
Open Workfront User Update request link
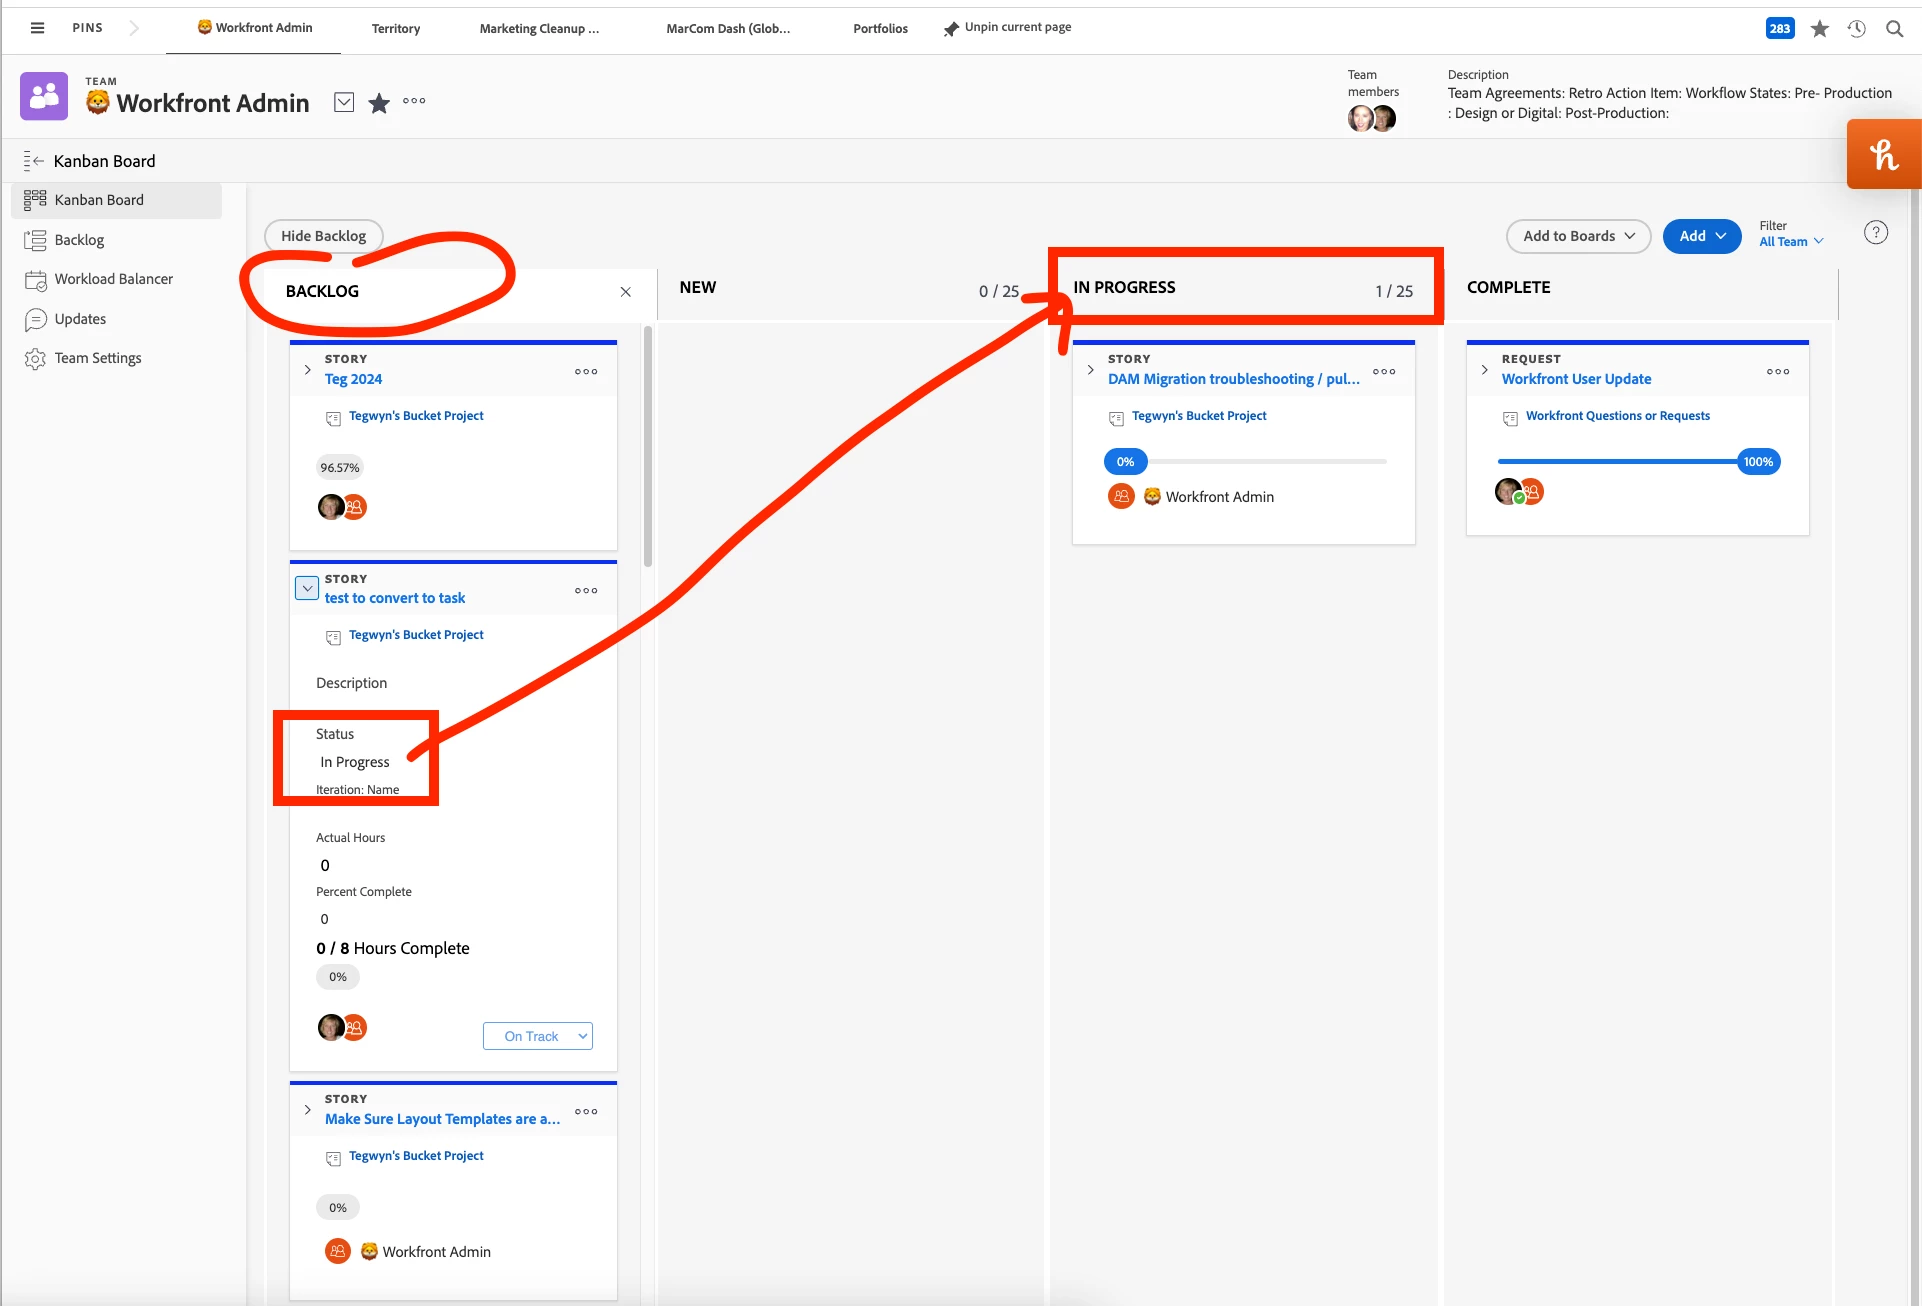(x=1576, y=379)
